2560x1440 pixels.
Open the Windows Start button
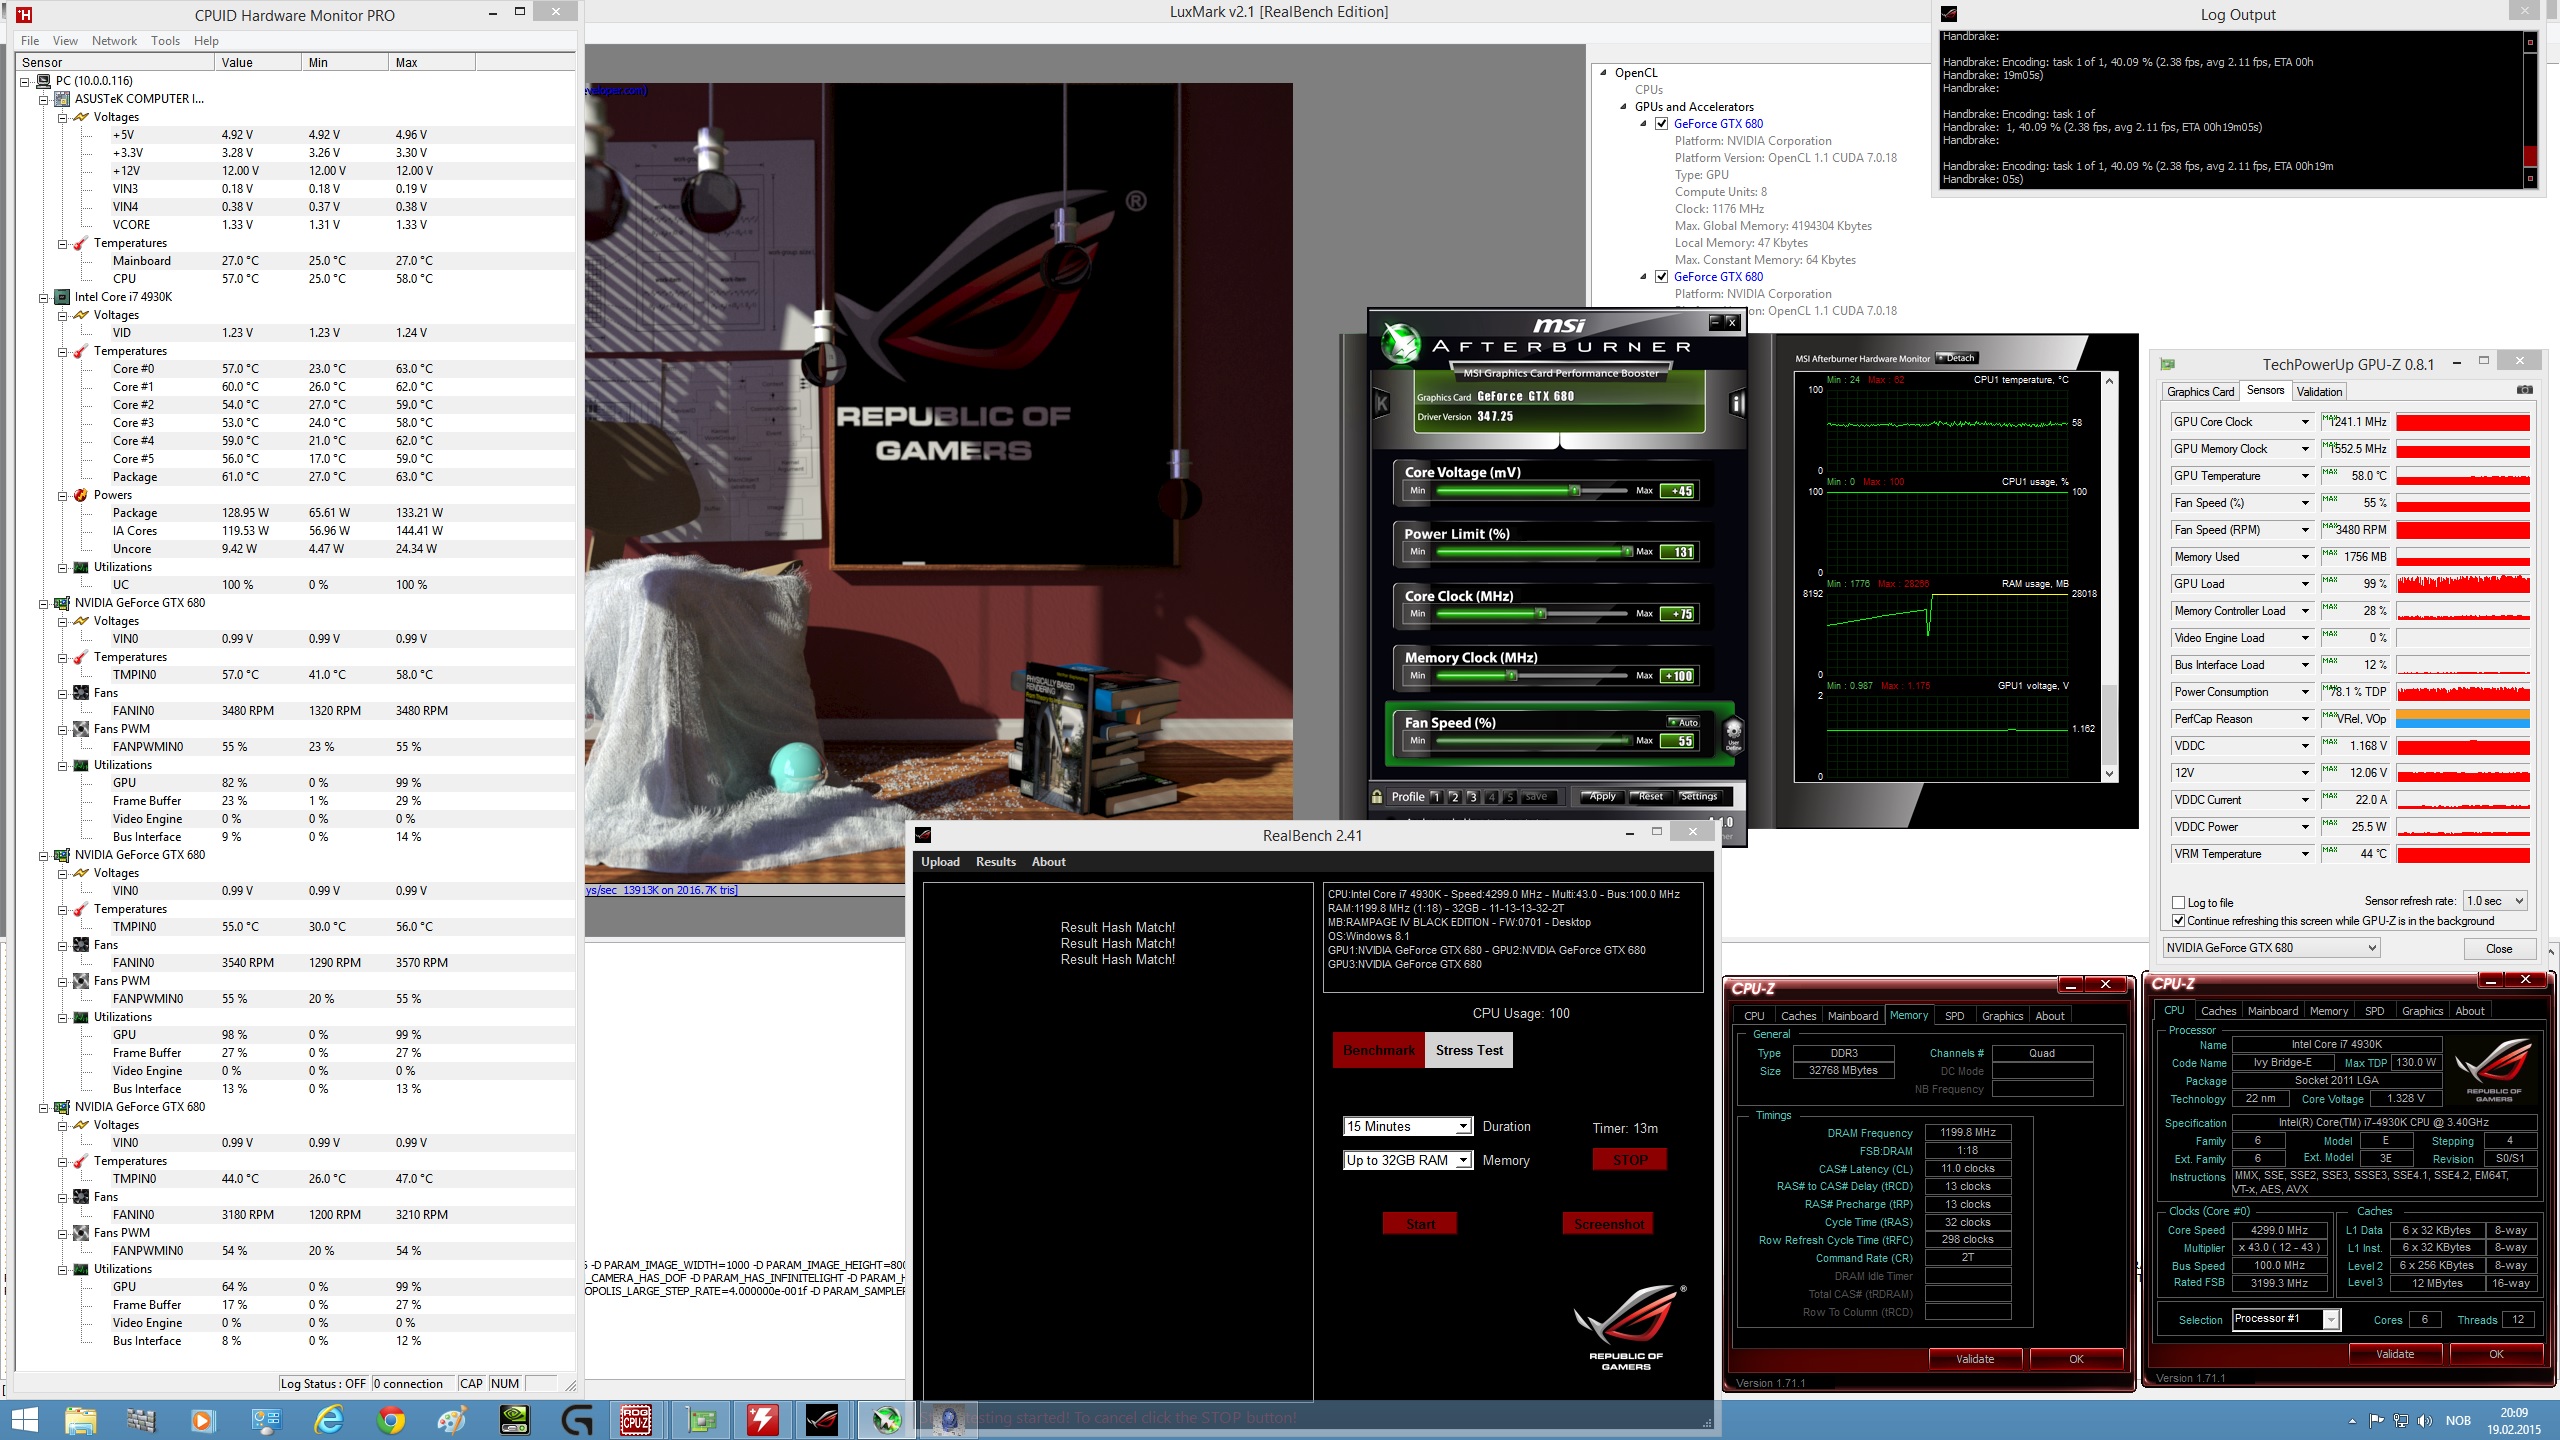(24, 1420)
